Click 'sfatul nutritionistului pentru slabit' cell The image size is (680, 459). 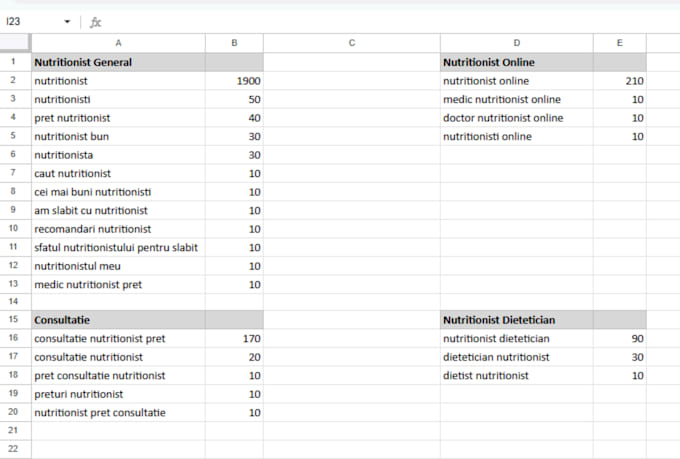pyautogui.click(x=118, y=247)
